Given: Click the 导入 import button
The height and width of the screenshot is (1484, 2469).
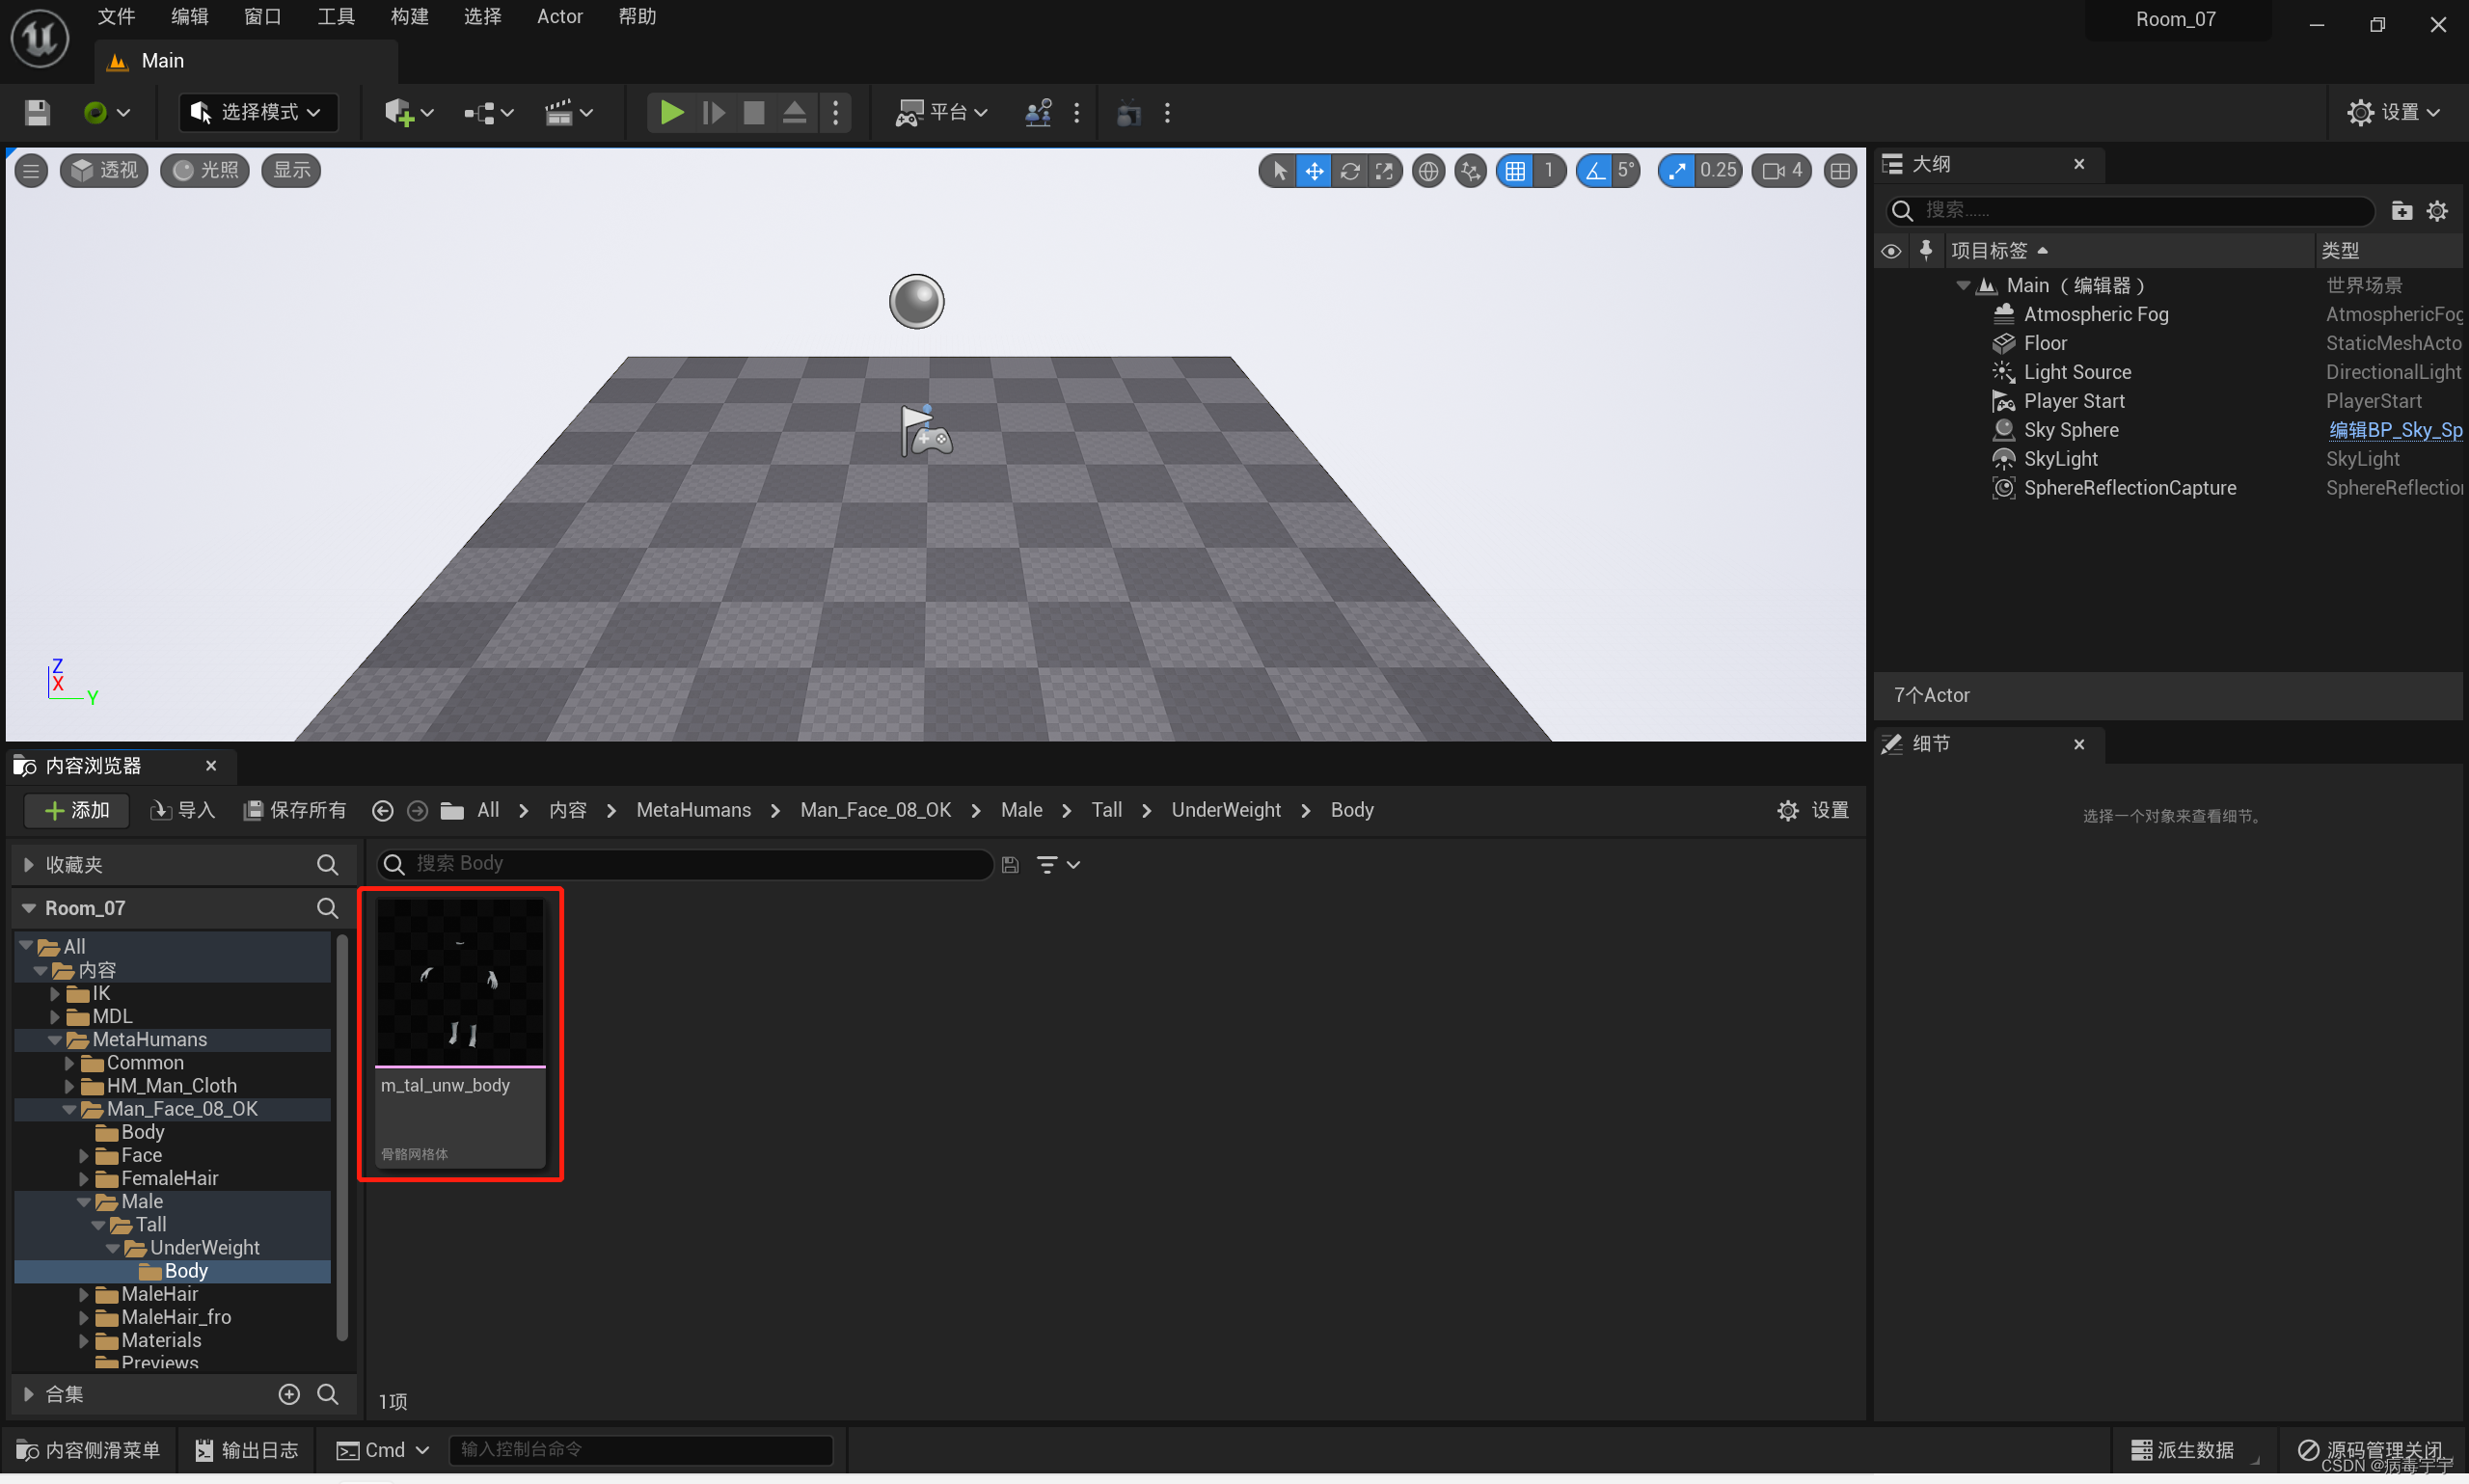Looking at the screenshot, I should click(183, 810).
